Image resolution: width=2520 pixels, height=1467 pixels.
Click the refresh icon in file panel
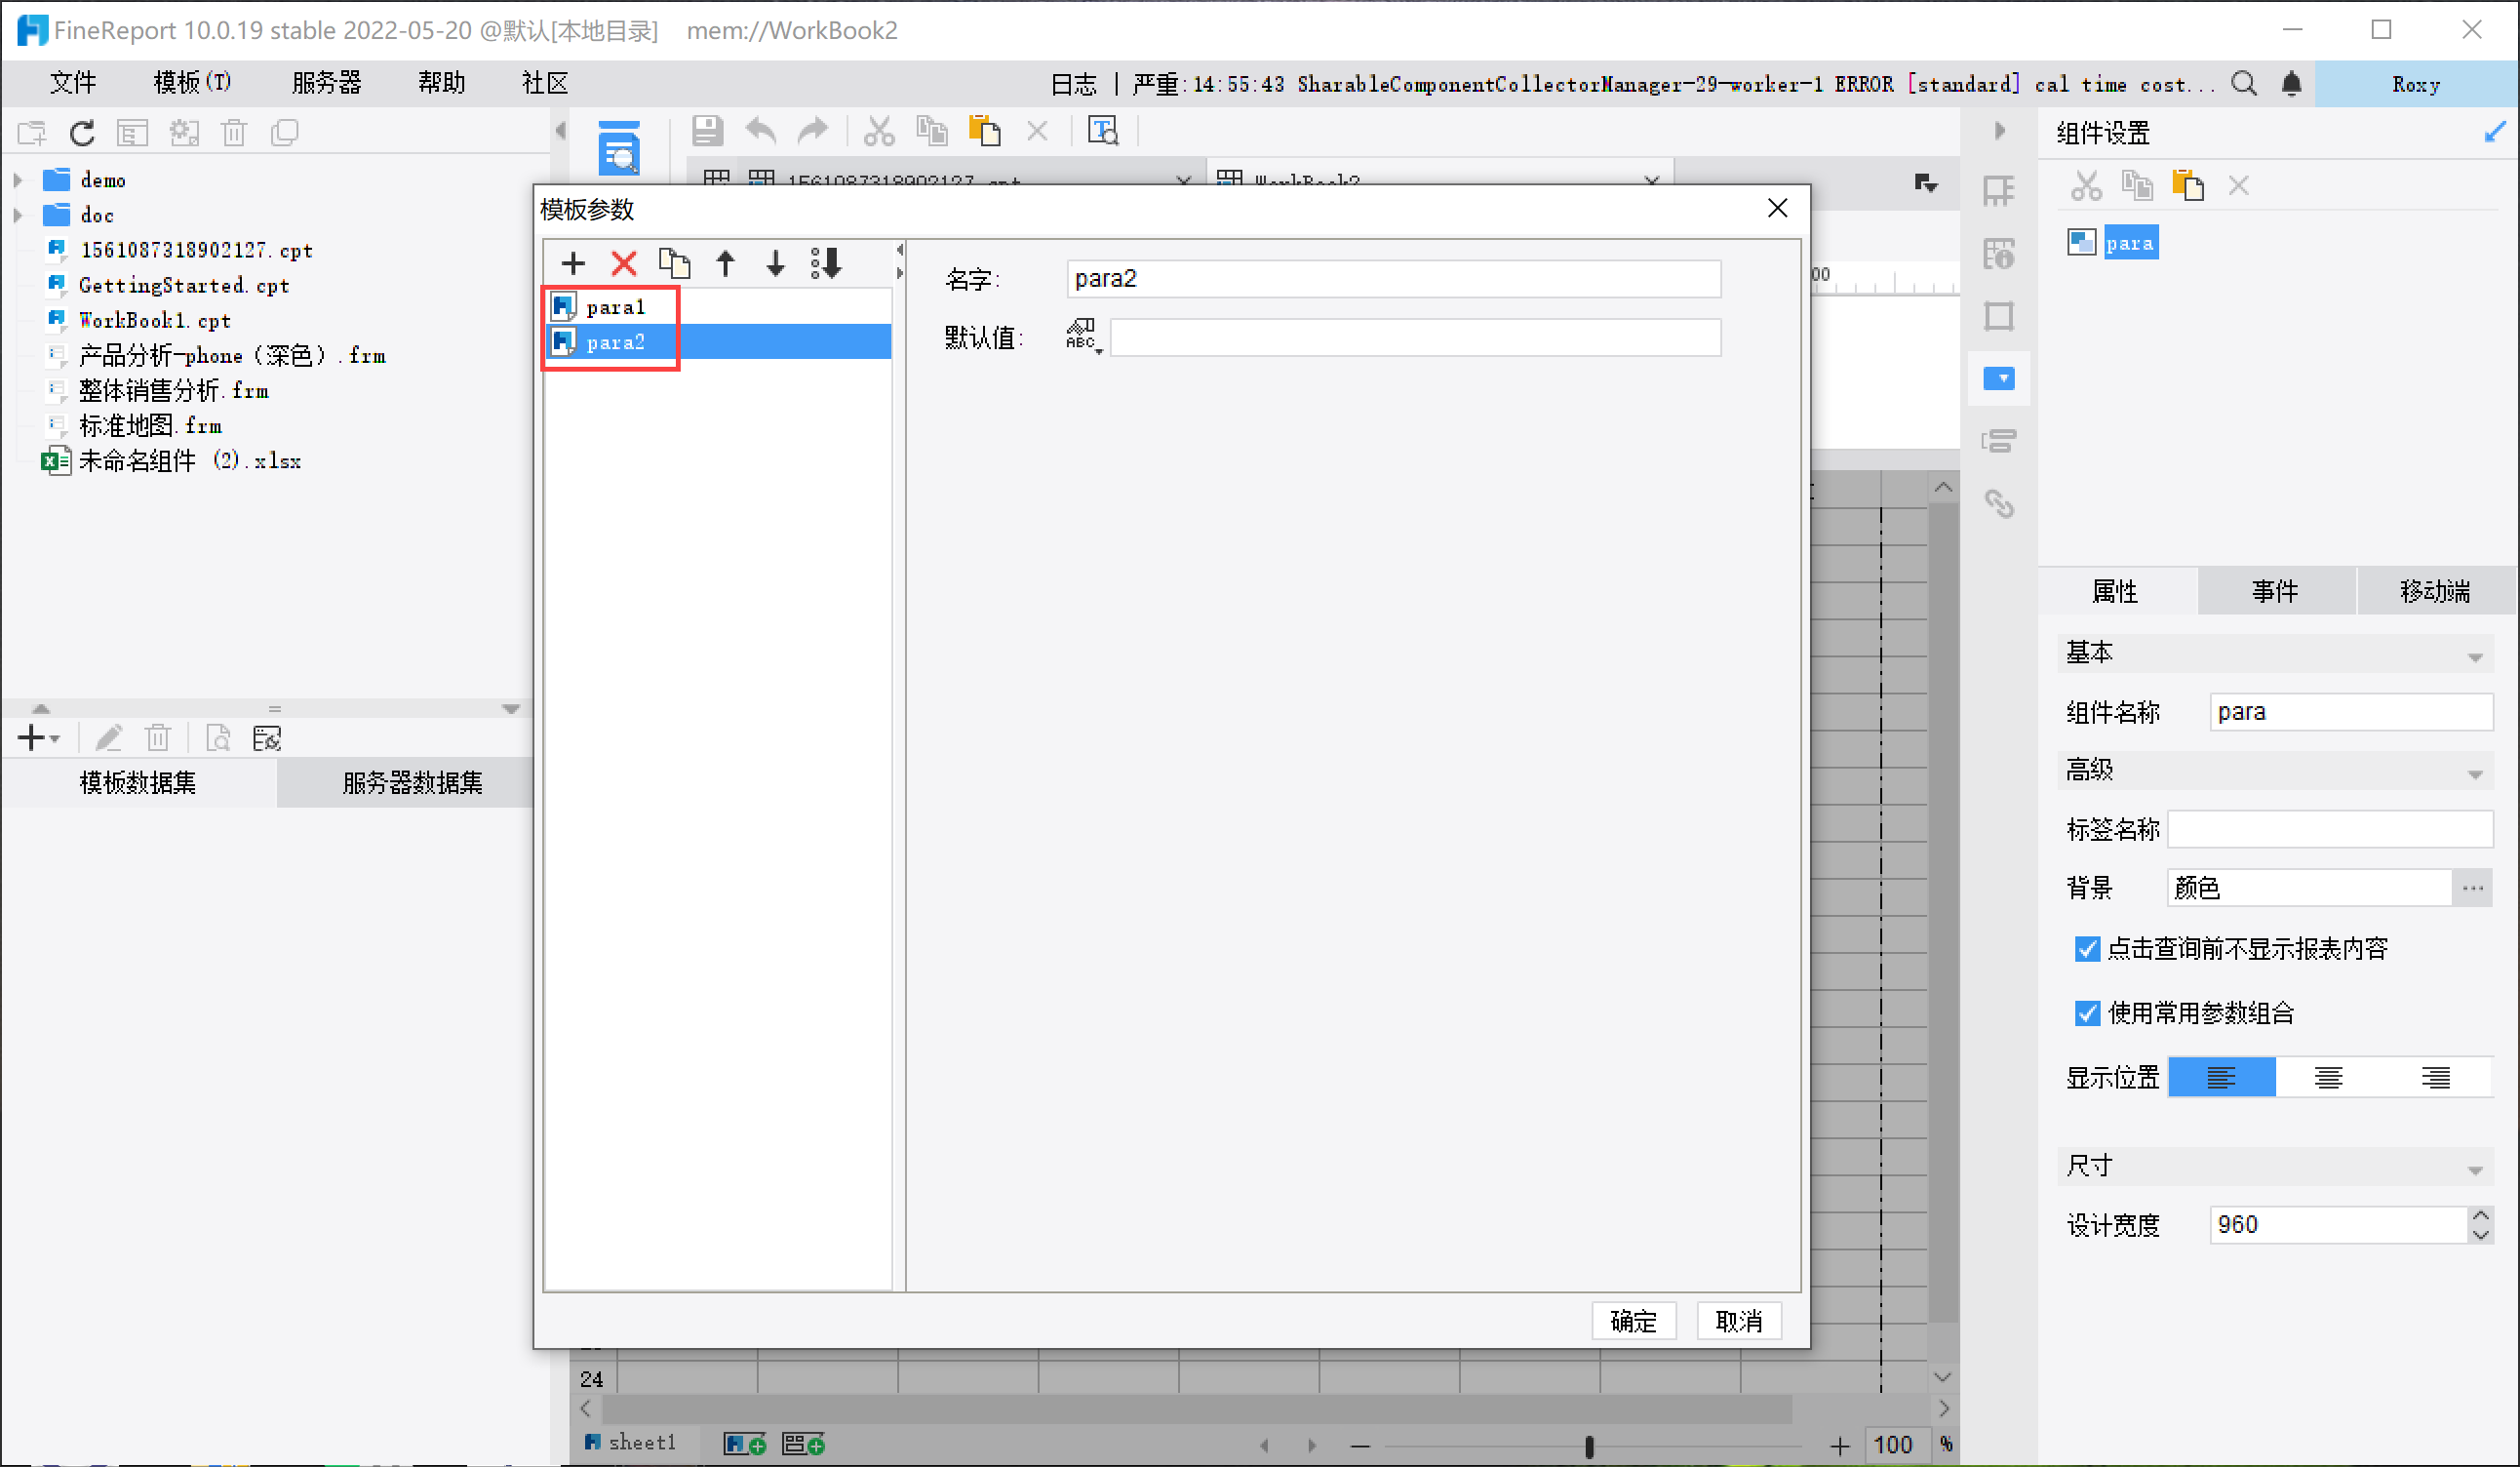click(x=82, y=132)
